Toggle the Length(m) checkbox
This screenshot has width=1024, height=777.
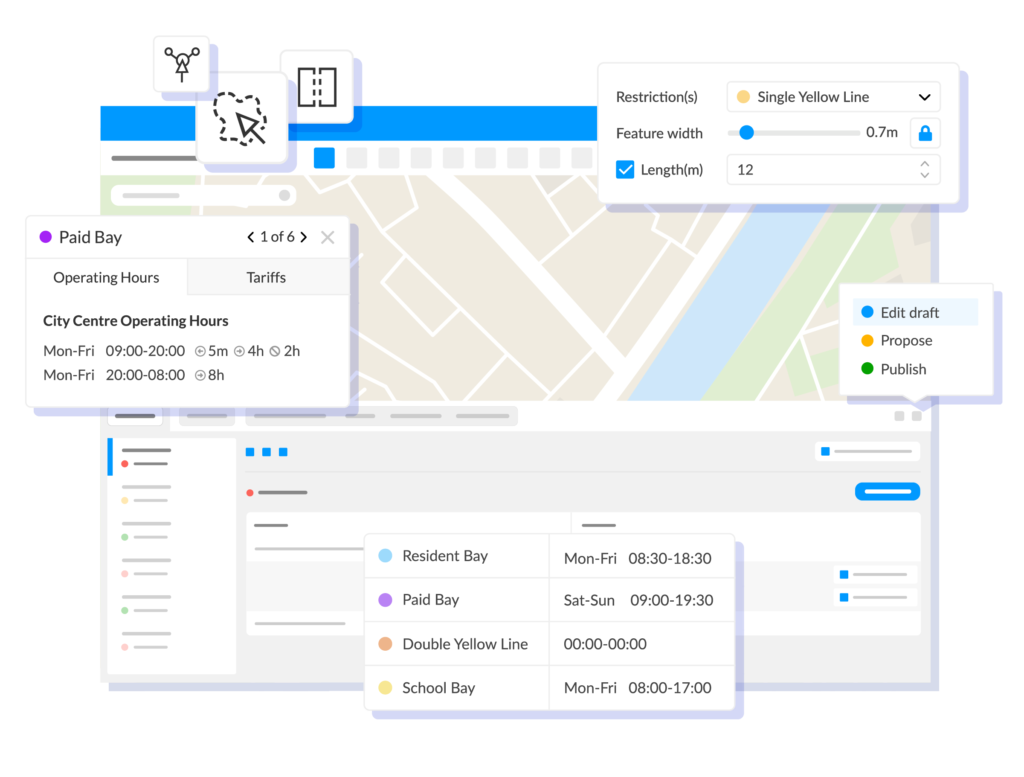click(625, 170)
